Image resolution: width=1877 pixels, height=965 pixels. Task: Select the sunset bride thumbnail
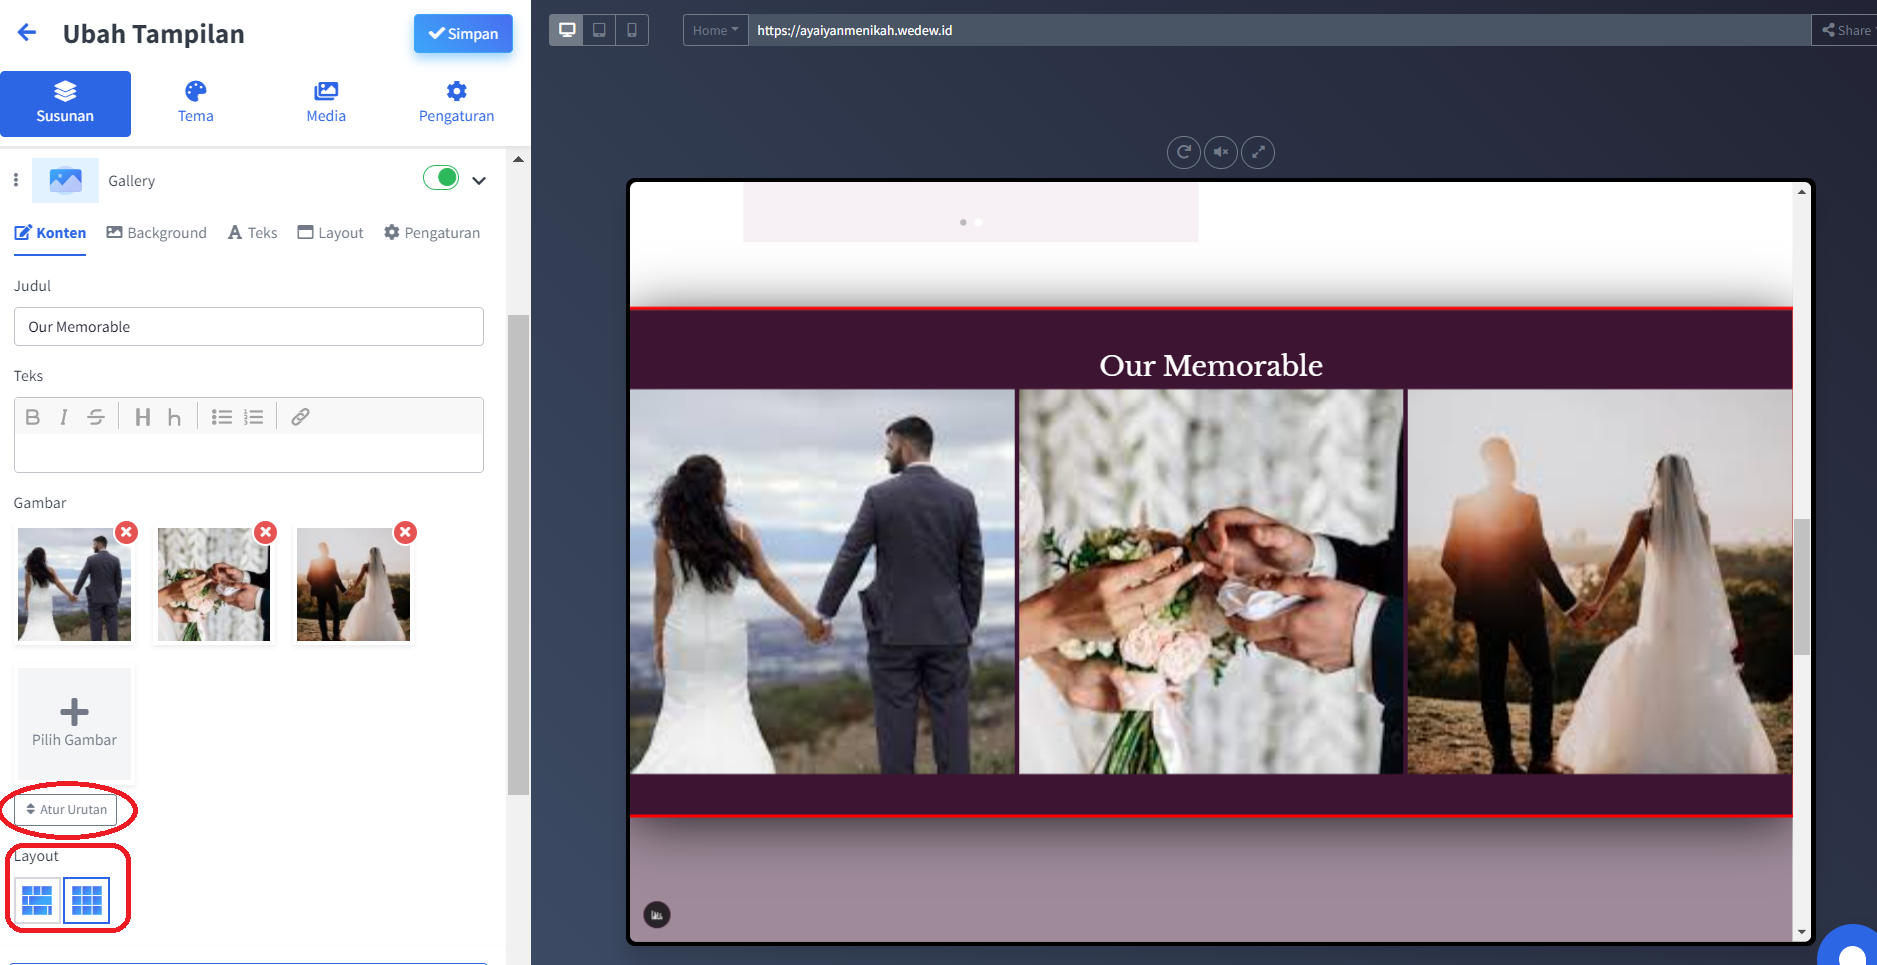coord(353,585)
